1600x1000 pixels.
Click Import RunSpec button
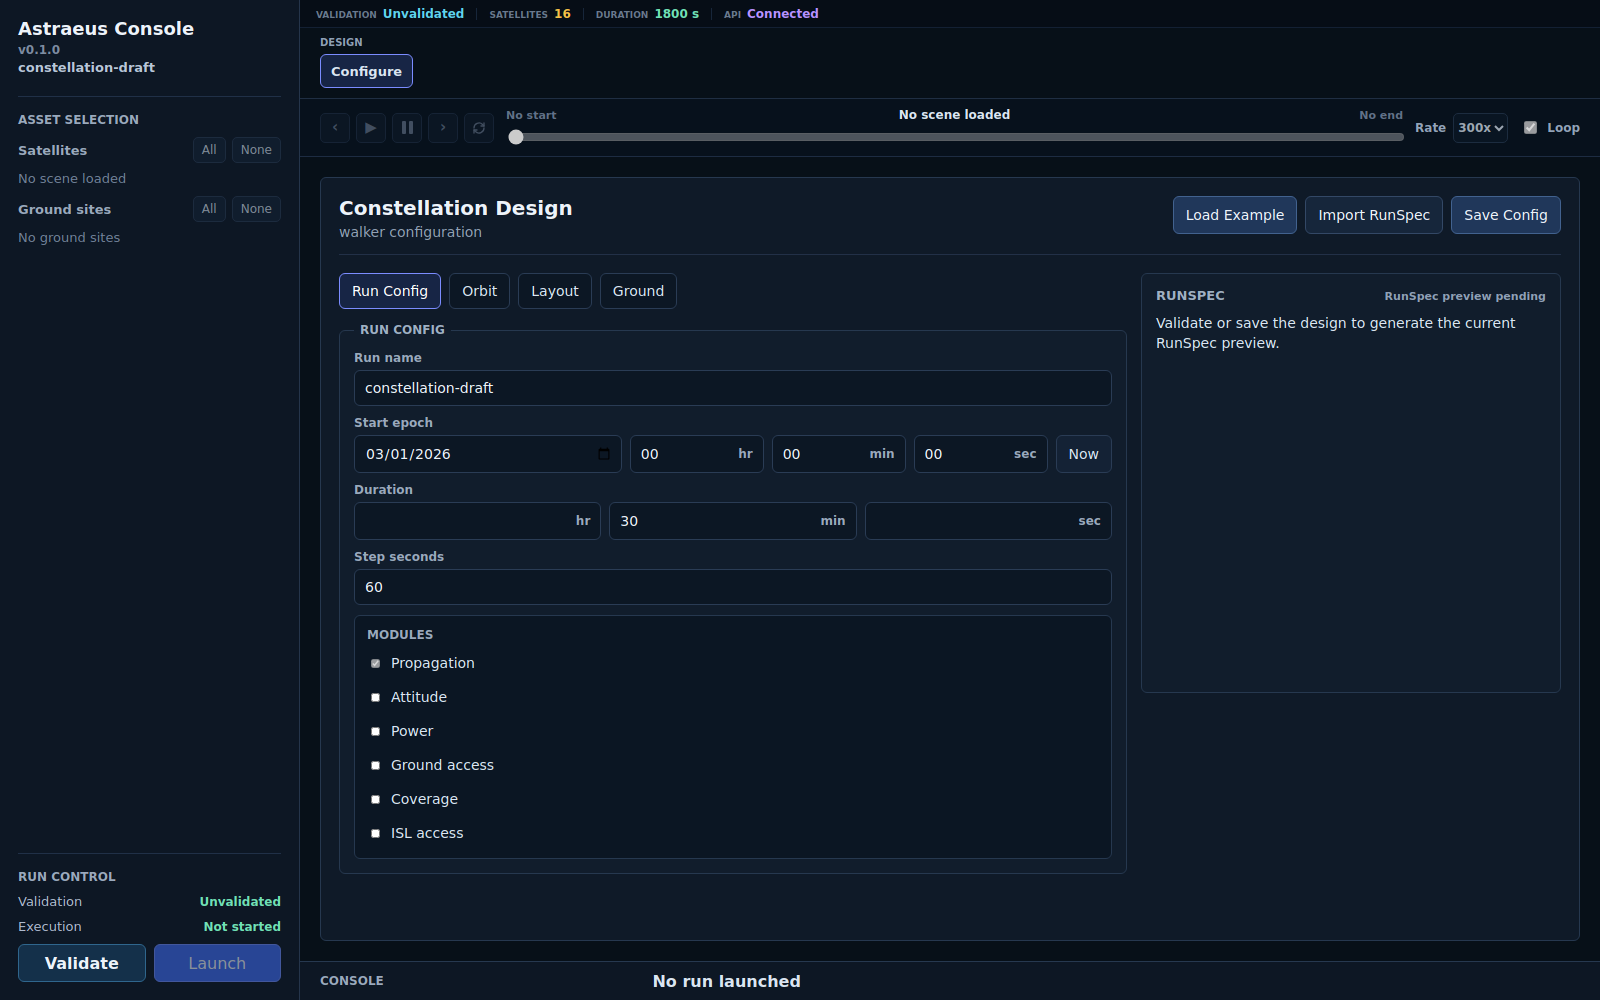(x=1374, y=215)
